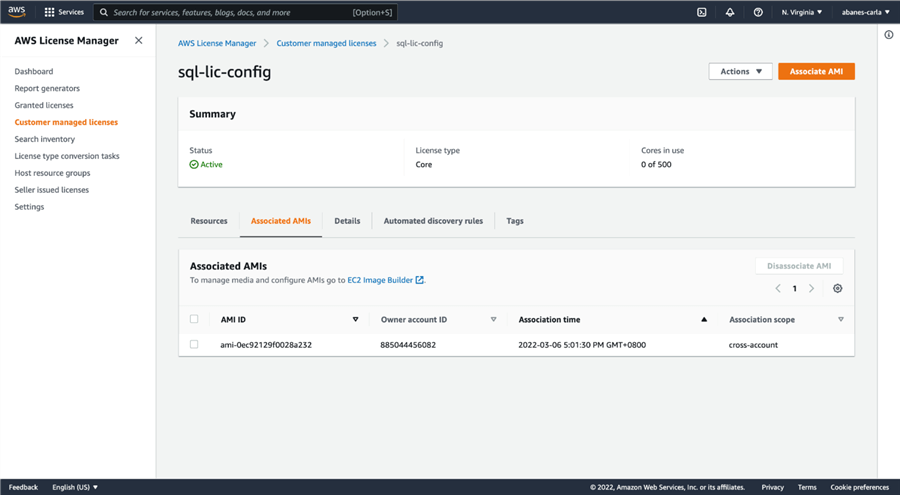
Task: Click the info panel icon at right edge
Action: 888,35
